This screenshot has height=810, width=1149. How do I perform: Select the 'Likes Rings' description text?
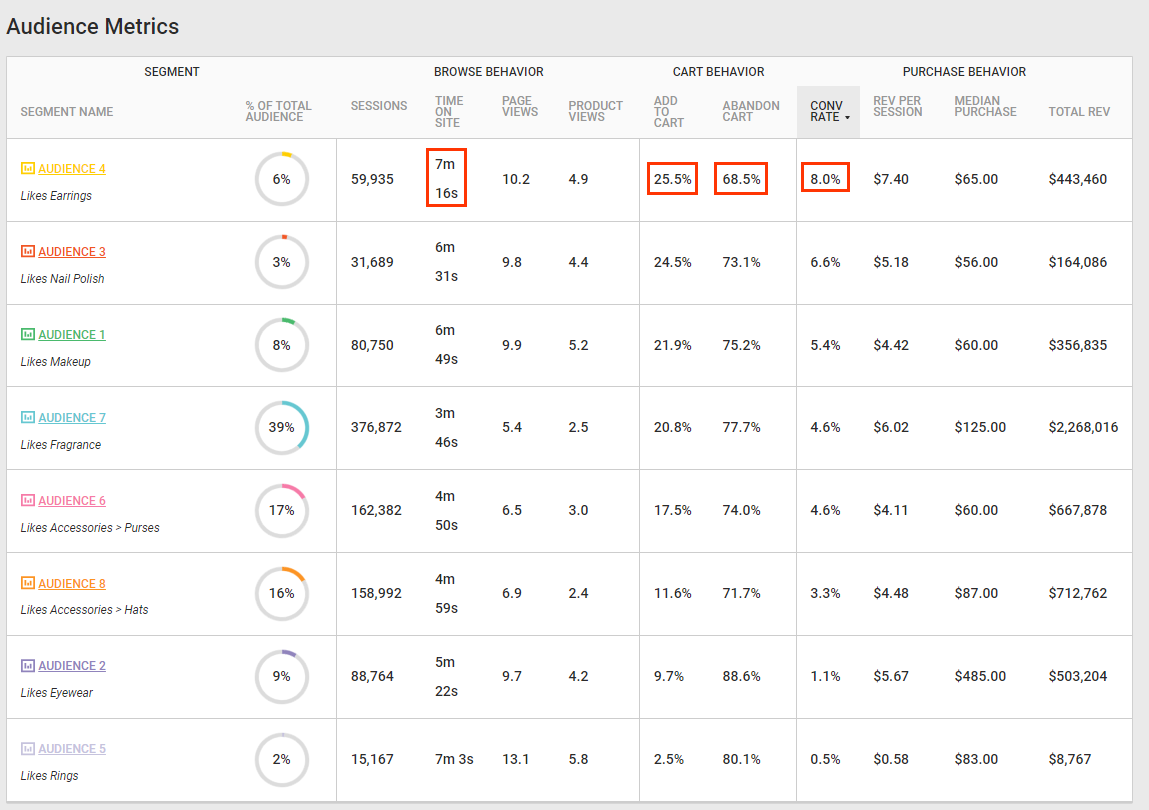49,776
